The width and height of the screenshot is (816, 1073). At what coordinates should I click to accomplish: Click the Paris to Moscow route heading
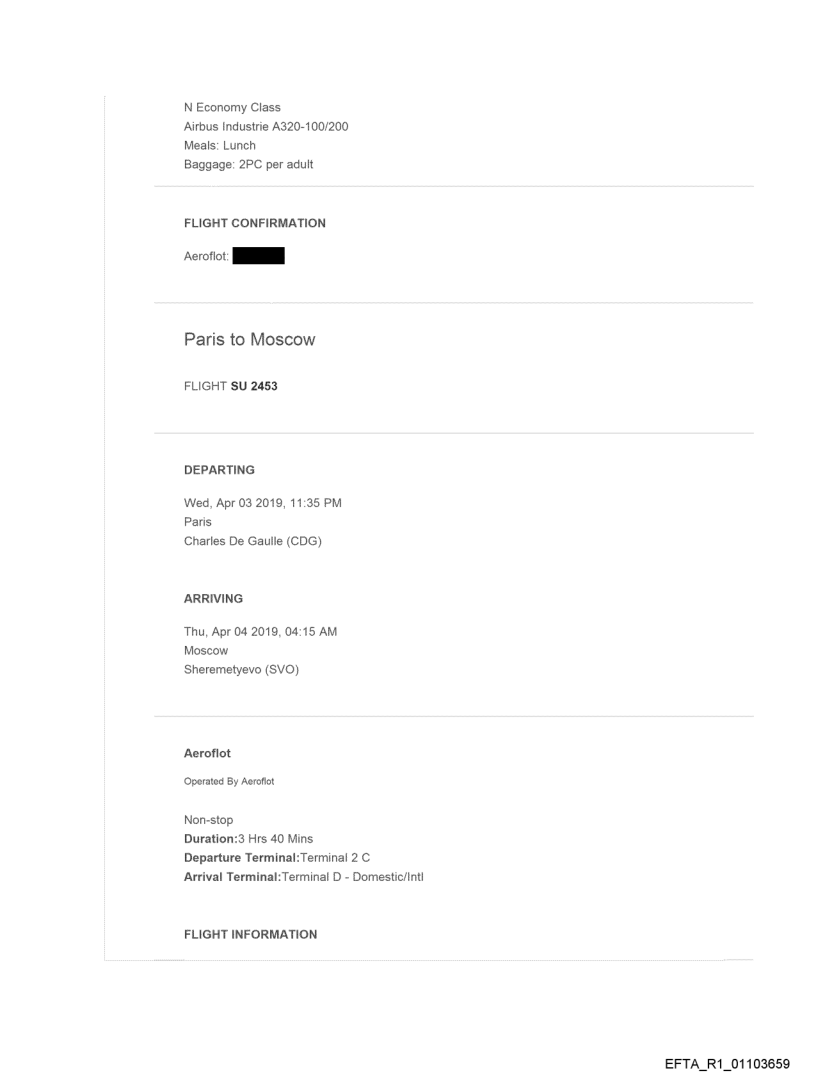pos(249,340)
